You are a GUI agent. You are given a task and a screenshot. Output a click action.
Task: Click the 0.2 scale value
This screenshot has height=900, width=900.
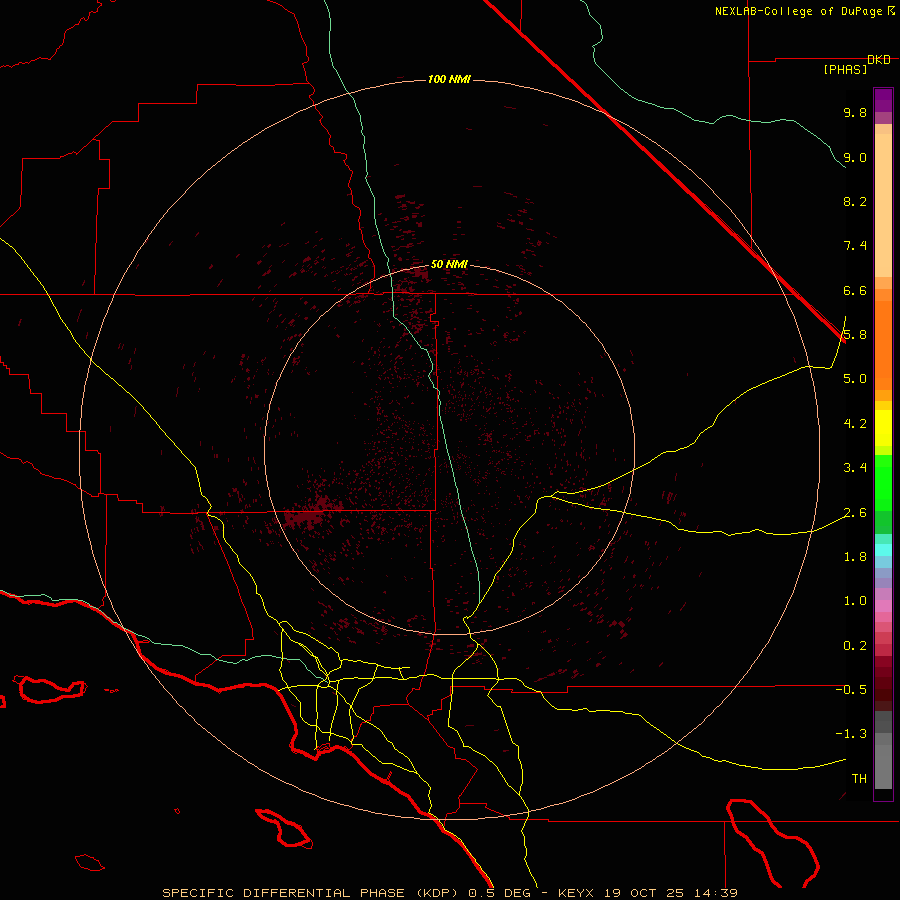click(855, 646)
